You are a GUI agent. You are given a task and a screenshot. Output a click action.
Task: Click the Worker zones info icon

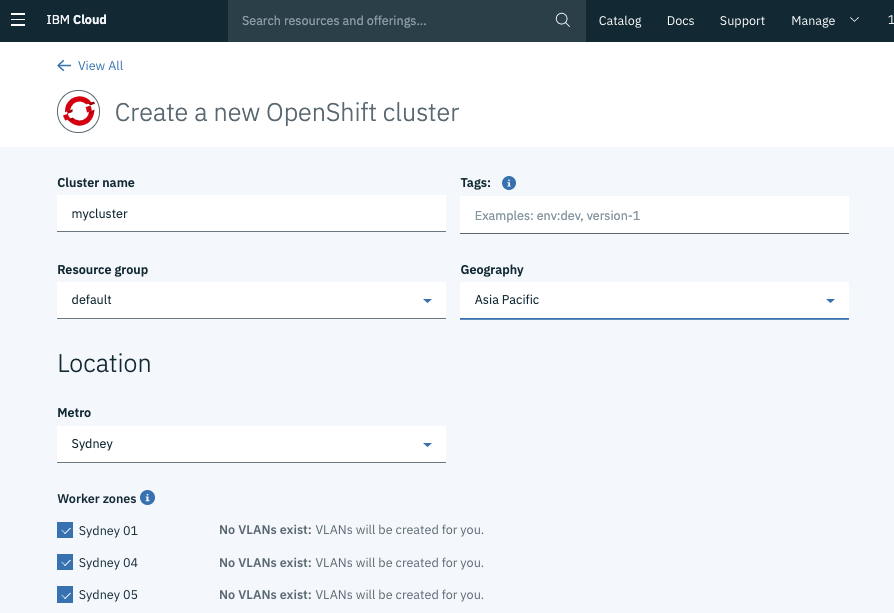coord(148,498)
